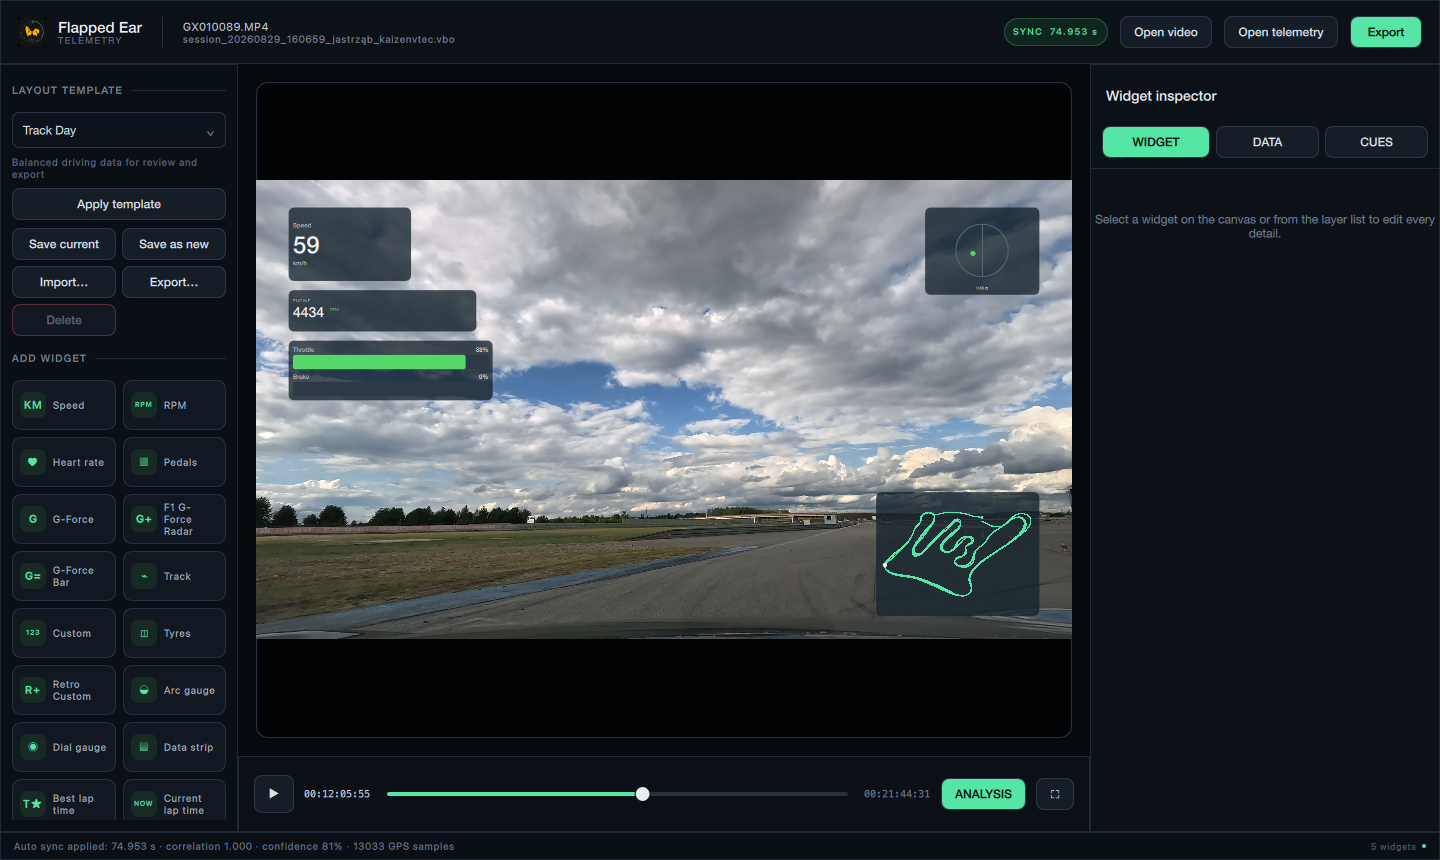Select the G-Force circle overlay on canvas

click(x=982, y=251)
